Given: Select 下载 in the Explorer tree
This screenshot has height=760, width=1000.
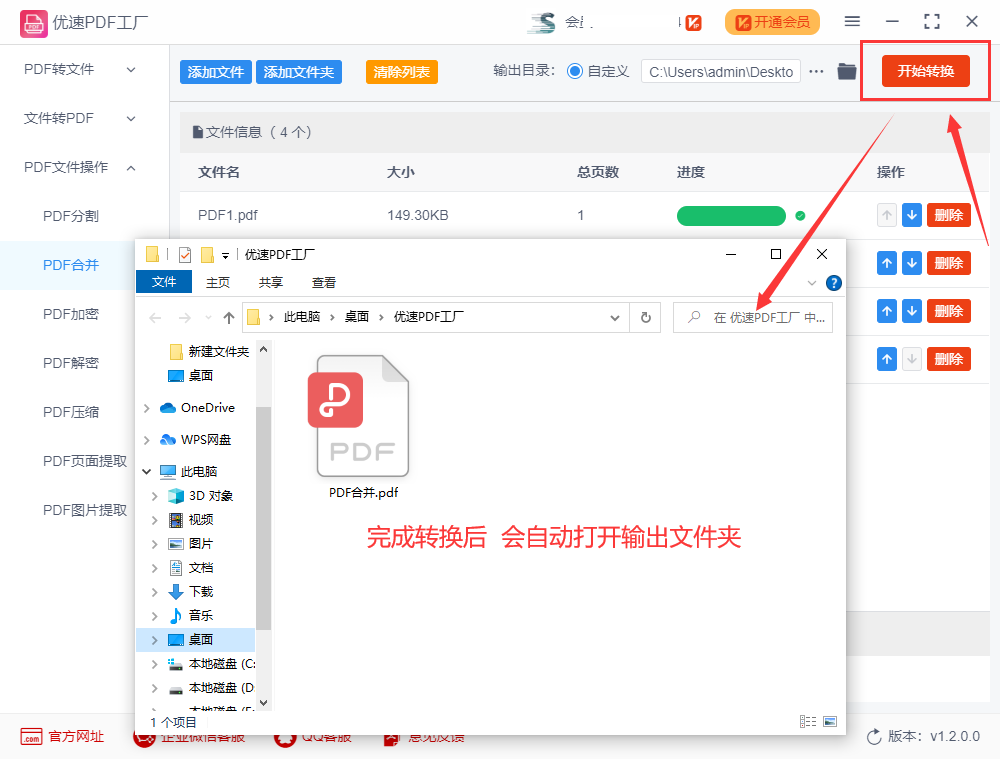Looking at the screenshot, I should pos(201,592).
